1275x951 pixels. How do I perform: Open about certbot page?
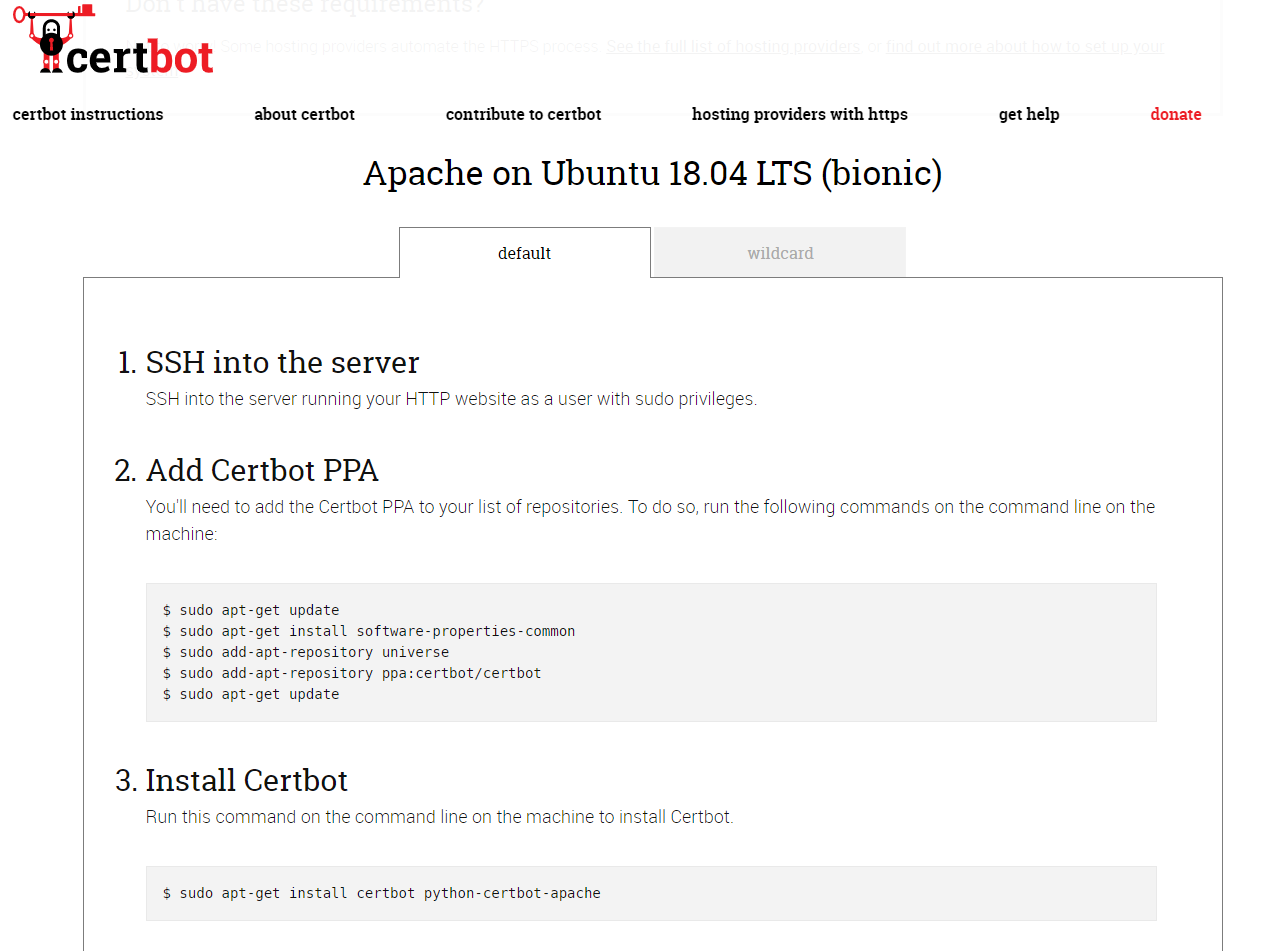(x=305, y=114)
